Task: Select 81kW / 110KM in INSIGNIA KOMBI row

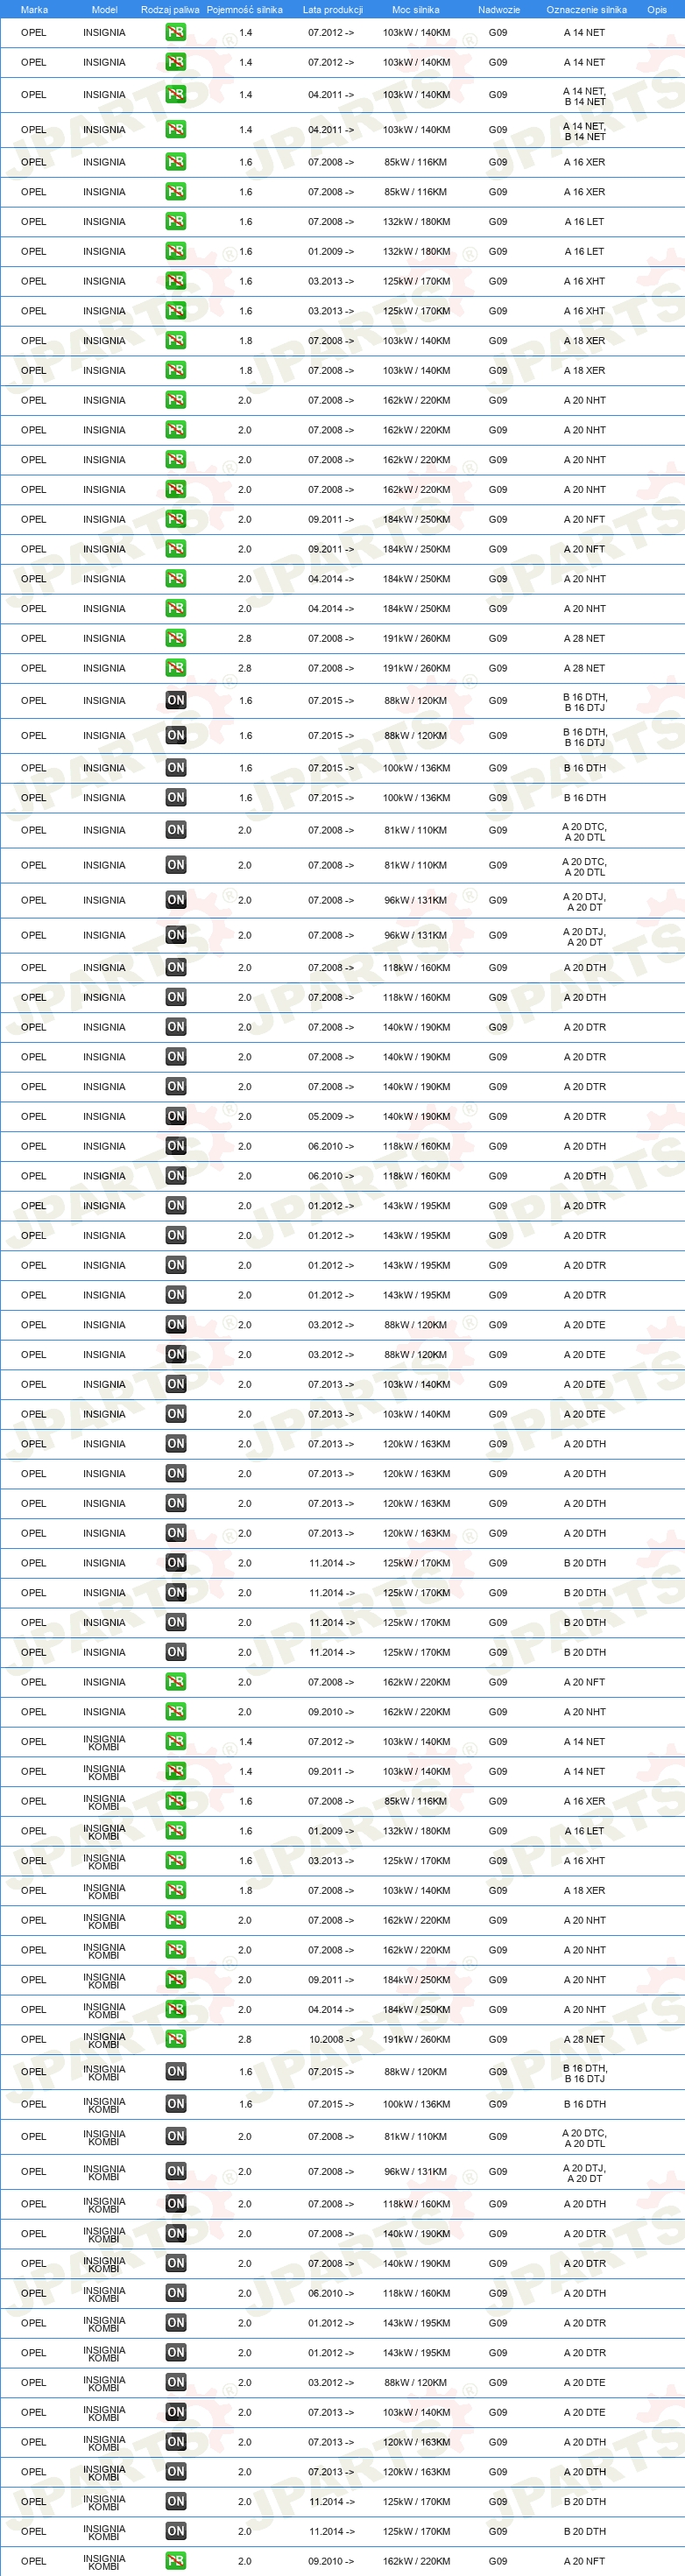Action: point(416,2136)
